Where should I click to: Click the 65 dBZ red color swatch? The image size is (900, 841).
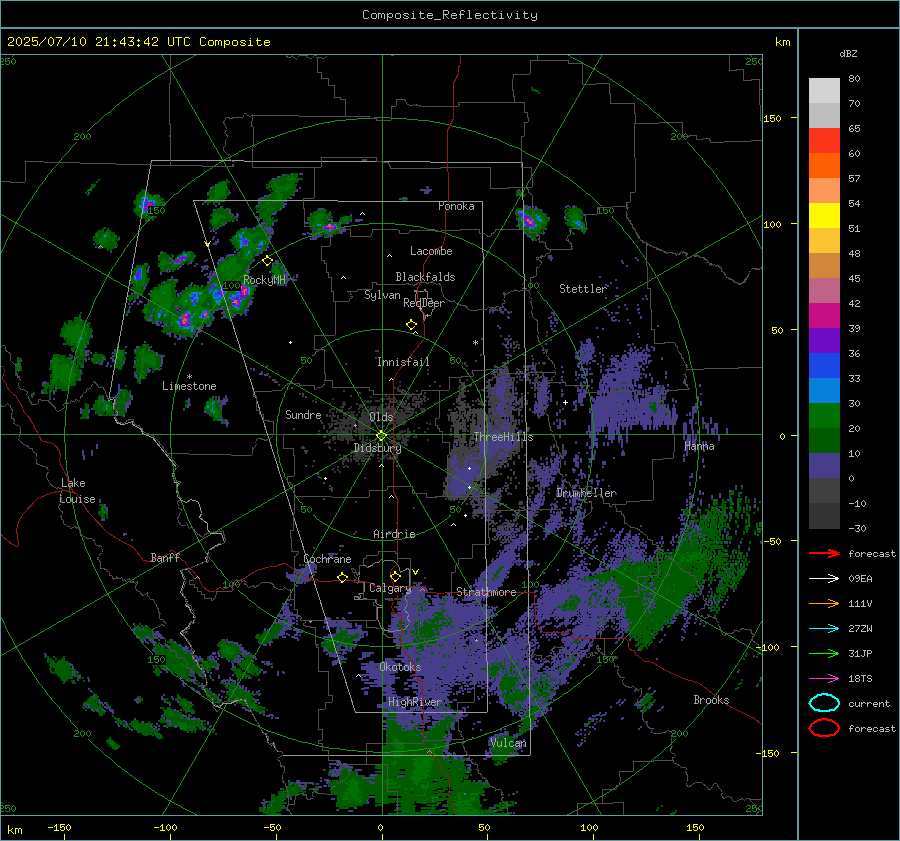tap(824, 141)
